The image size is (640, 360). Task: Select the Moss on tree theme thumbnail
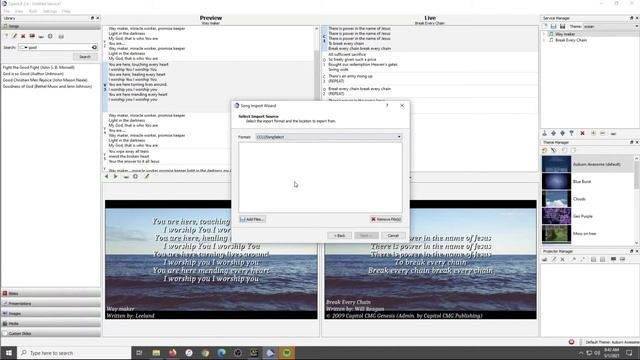(x=556, y=233)
